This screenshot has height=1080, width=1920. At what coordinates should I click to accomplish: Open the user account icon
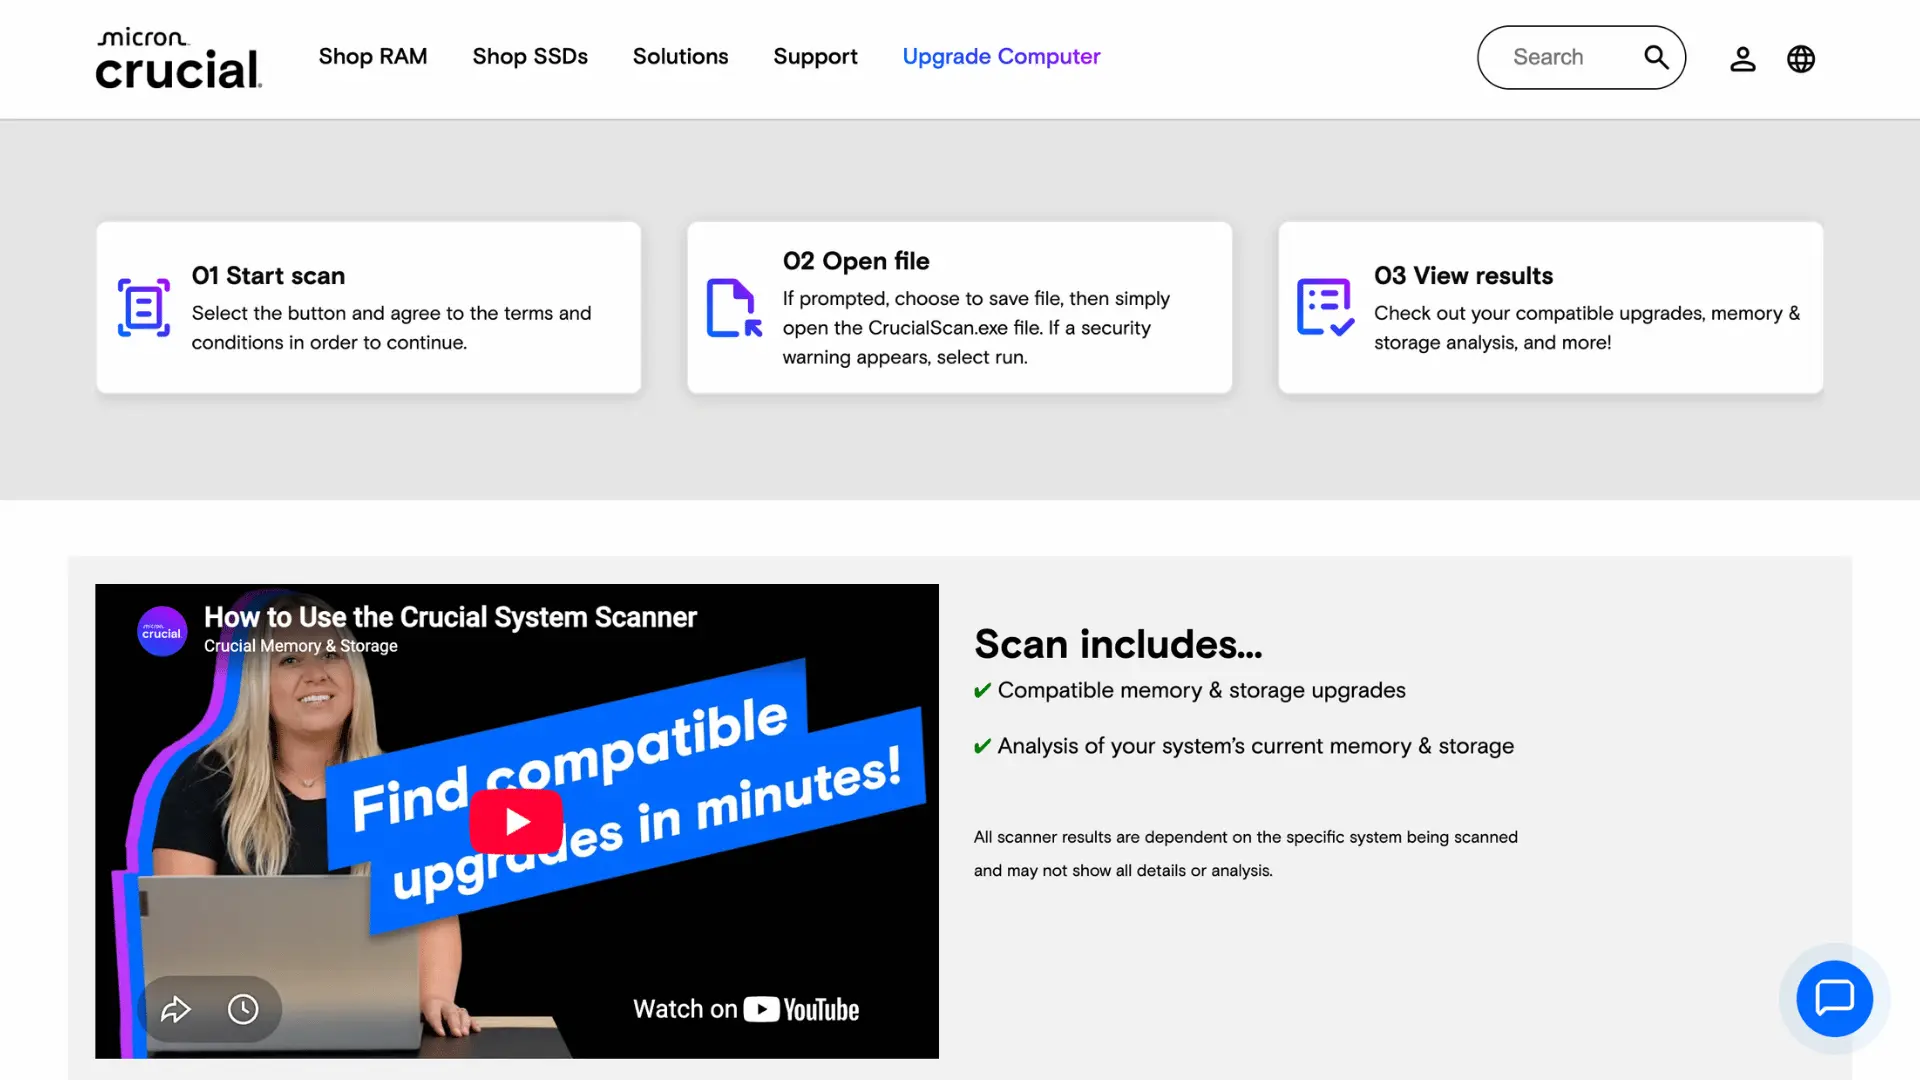pyautogui.click(x=1743, y=59)
